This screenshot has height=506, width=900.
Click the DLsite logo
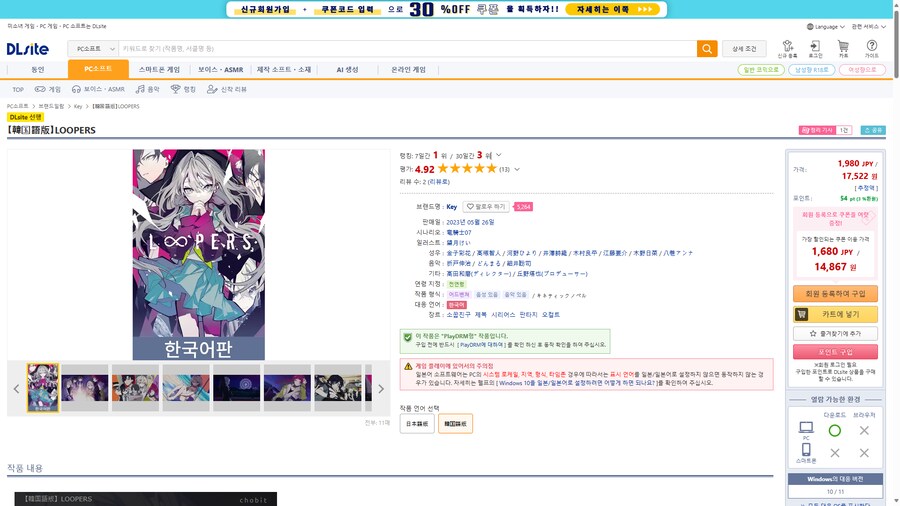coord(28,49)
